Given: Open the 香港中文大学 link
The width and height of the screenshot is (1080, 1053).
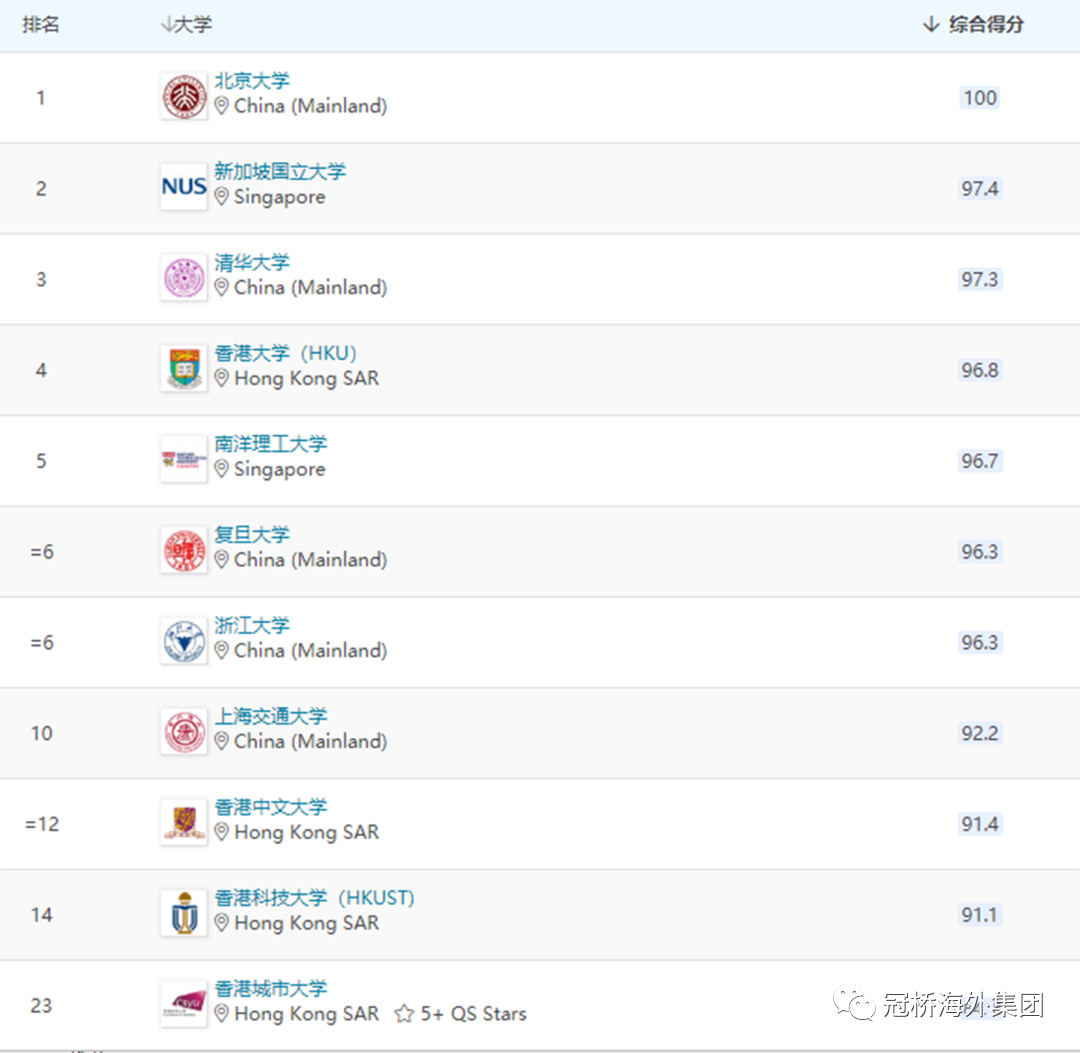Looking at the screenshot, I should tap(271, 807).
